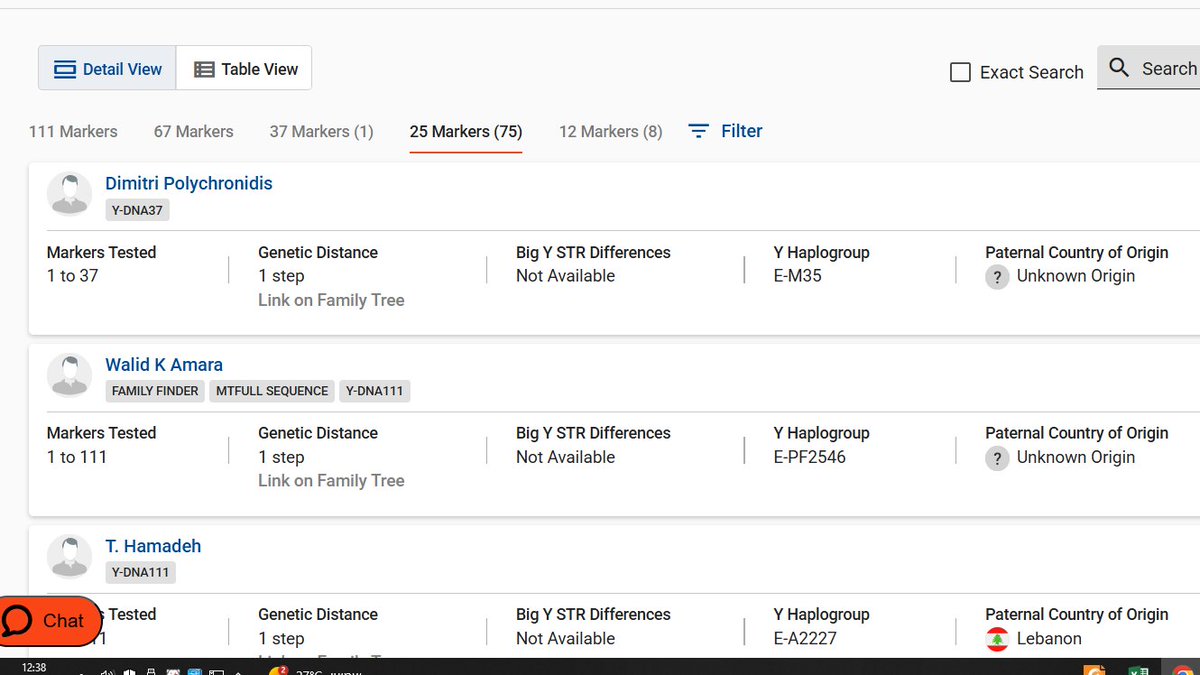The image size is (1200, 675).
Task: Click '1 to 111' markers tested for Walid
Action: point(77,457)
